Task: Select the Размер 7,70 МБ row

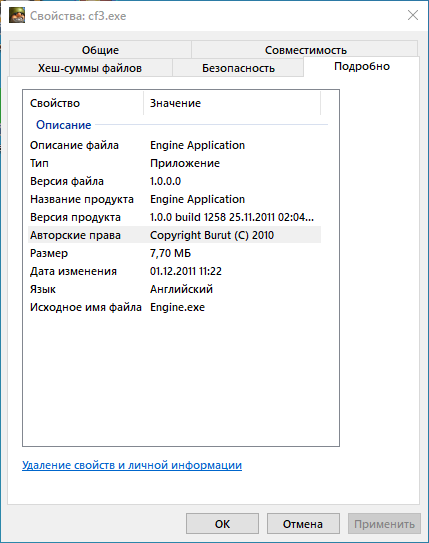Action: click(175, 253)
